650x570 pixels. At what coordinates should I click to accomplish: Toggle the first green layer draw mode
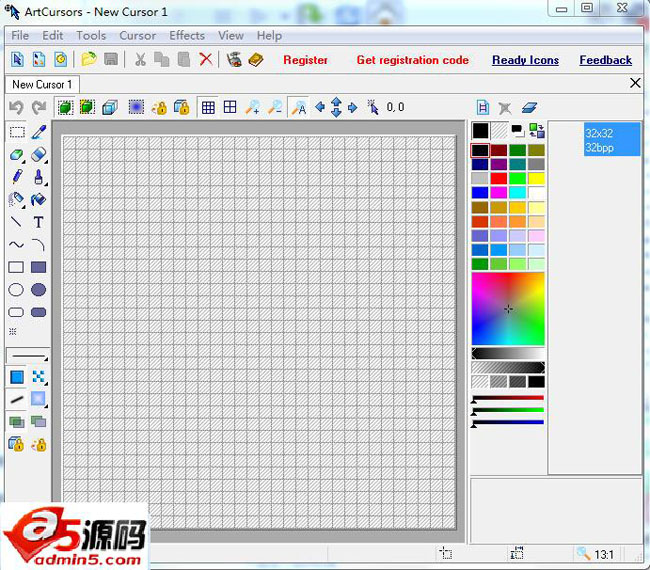click(x=17, y=422)
